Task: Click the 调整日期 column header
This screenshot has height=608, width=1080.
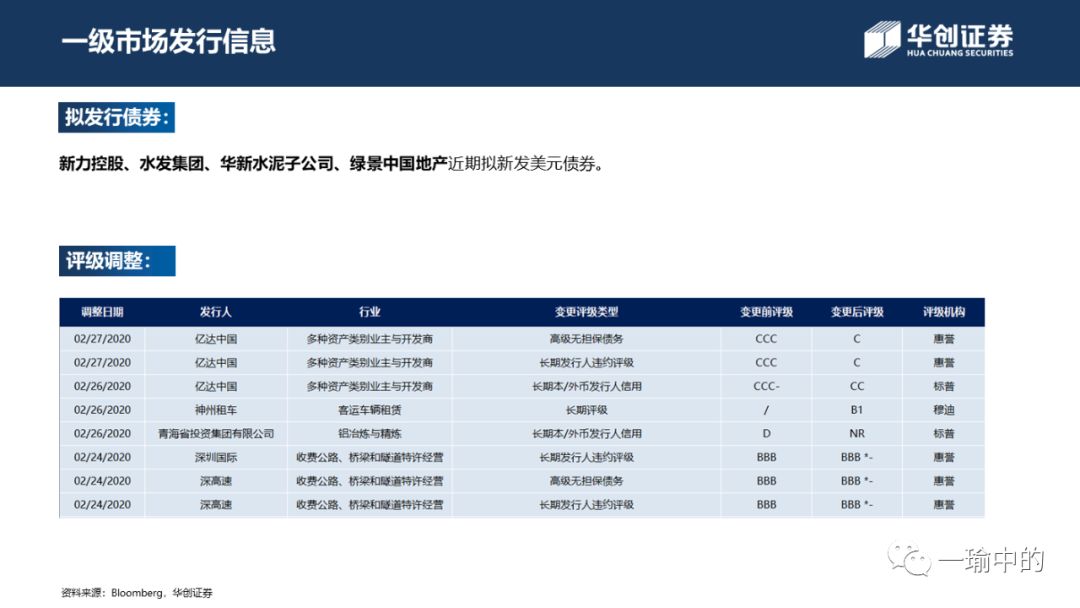Action: (102, 312)
